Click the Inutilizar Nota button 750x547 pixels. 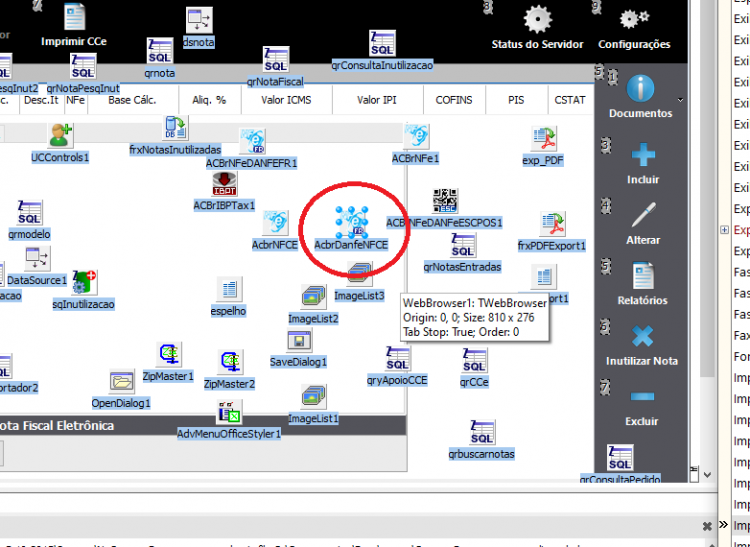point(642,345)
